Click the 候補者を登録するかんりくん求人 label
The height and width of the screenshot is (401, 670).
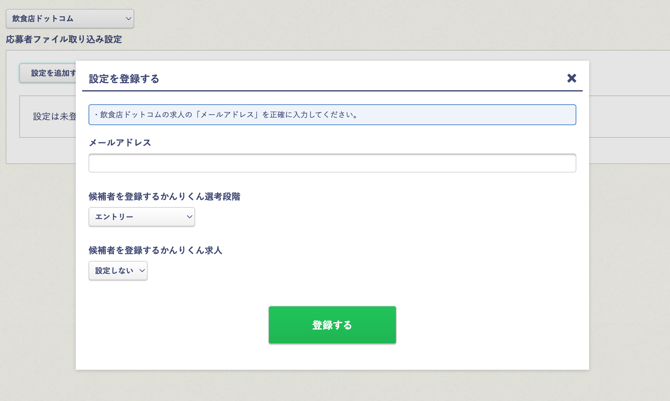click(x=155, y=251)
